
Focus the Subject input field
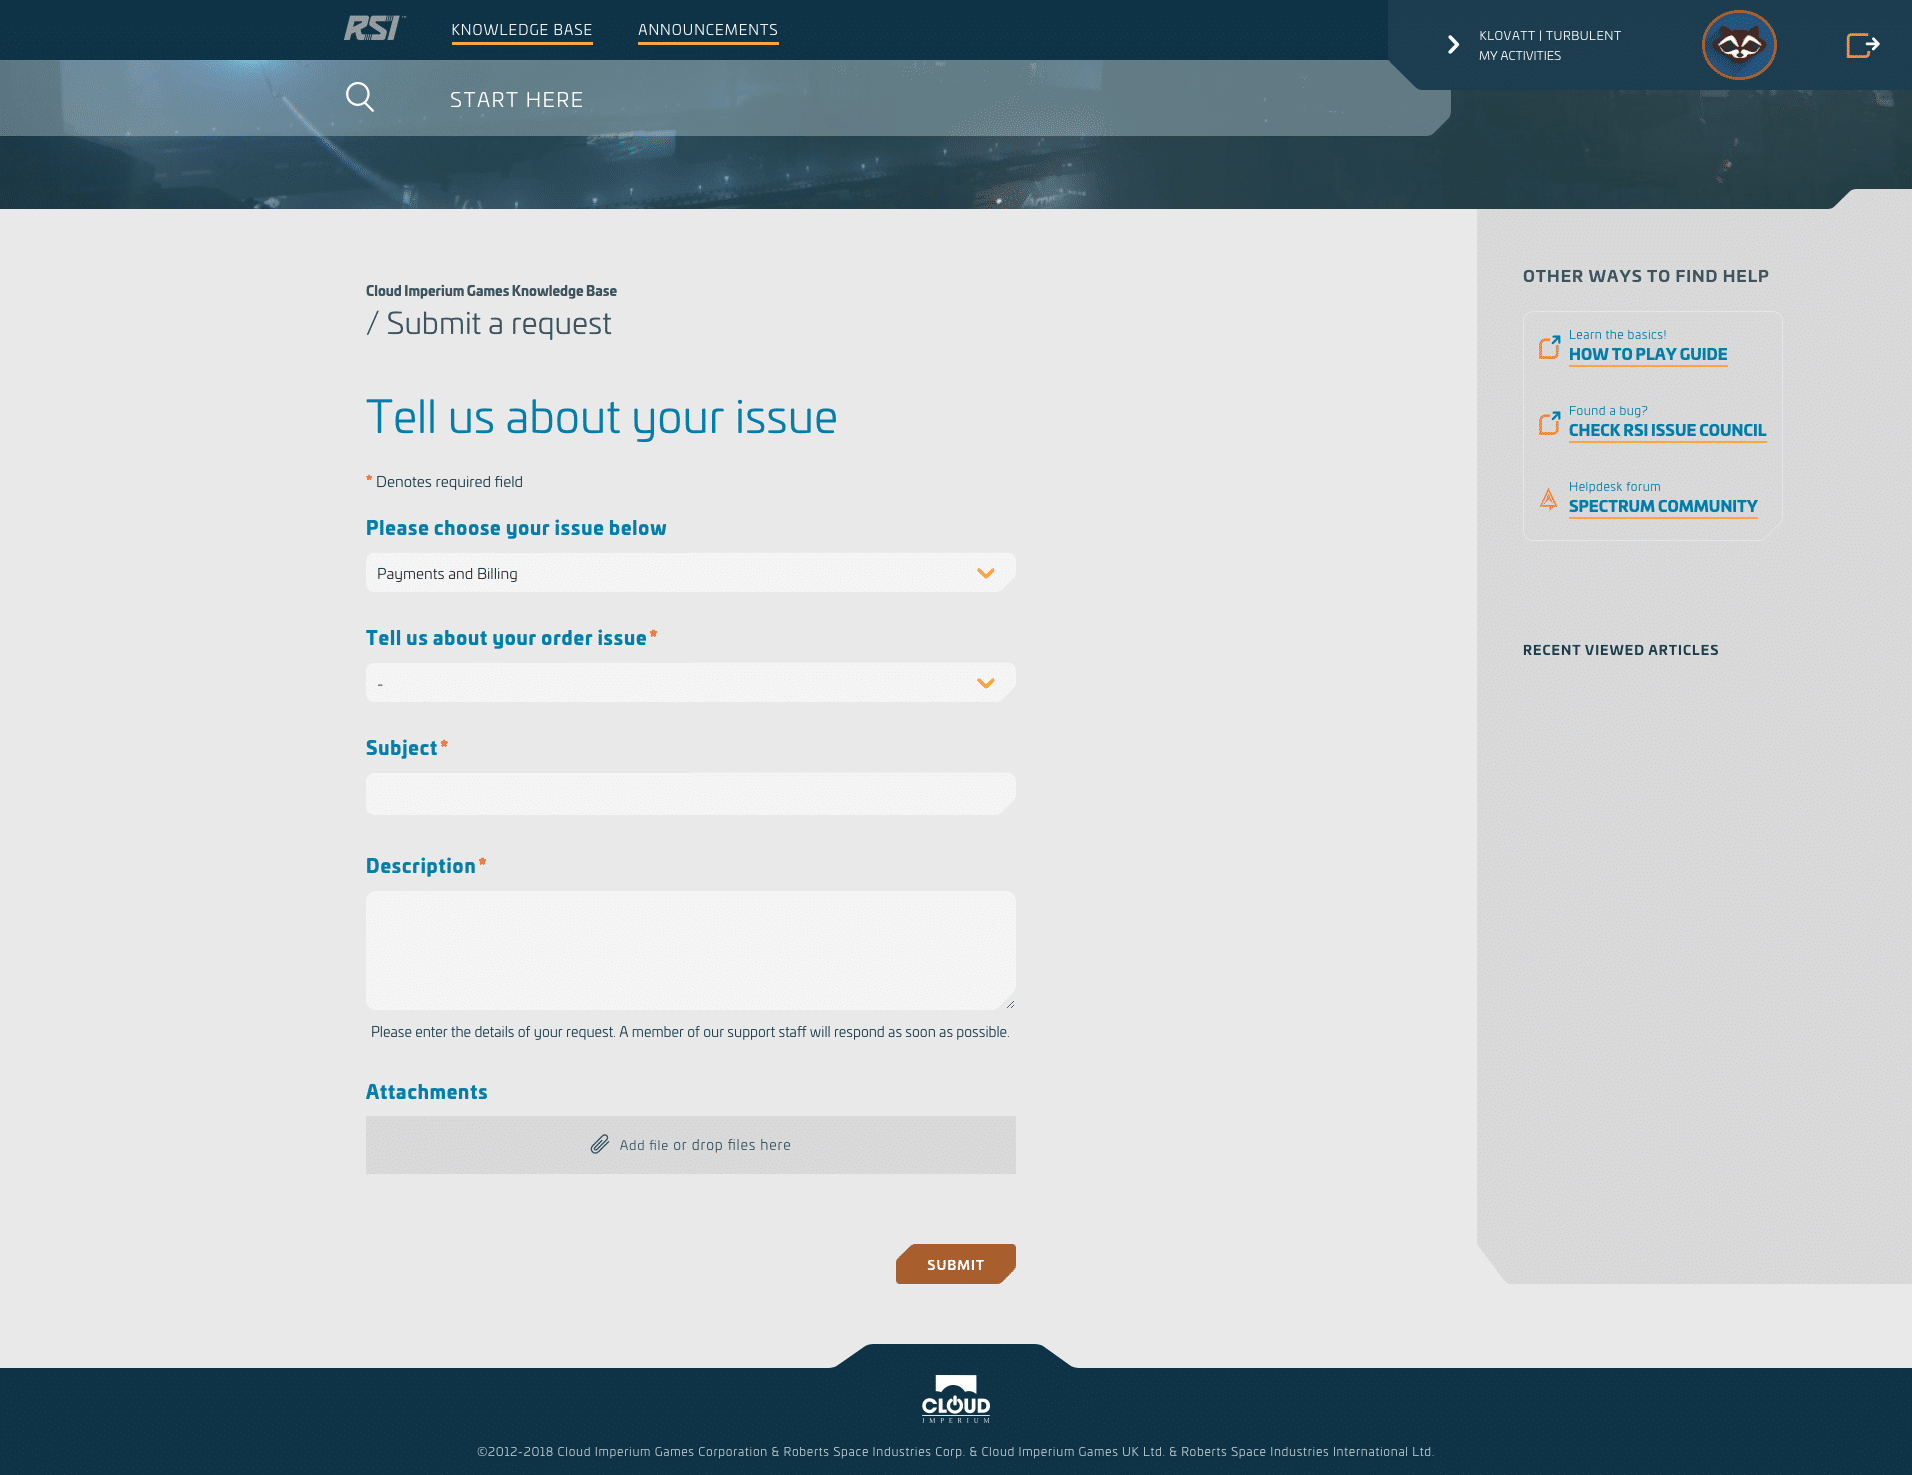click(690, 794)
